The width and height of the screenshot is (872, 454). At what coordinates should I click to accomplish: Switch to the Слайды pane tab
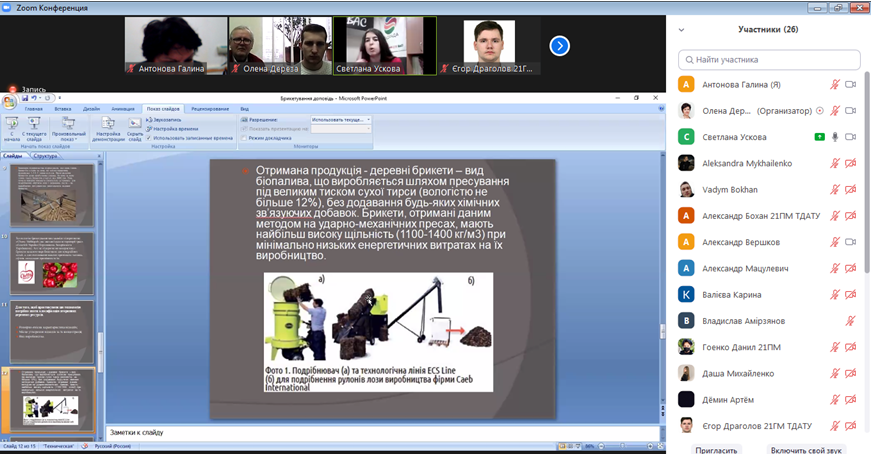click(x=13, y=156)
